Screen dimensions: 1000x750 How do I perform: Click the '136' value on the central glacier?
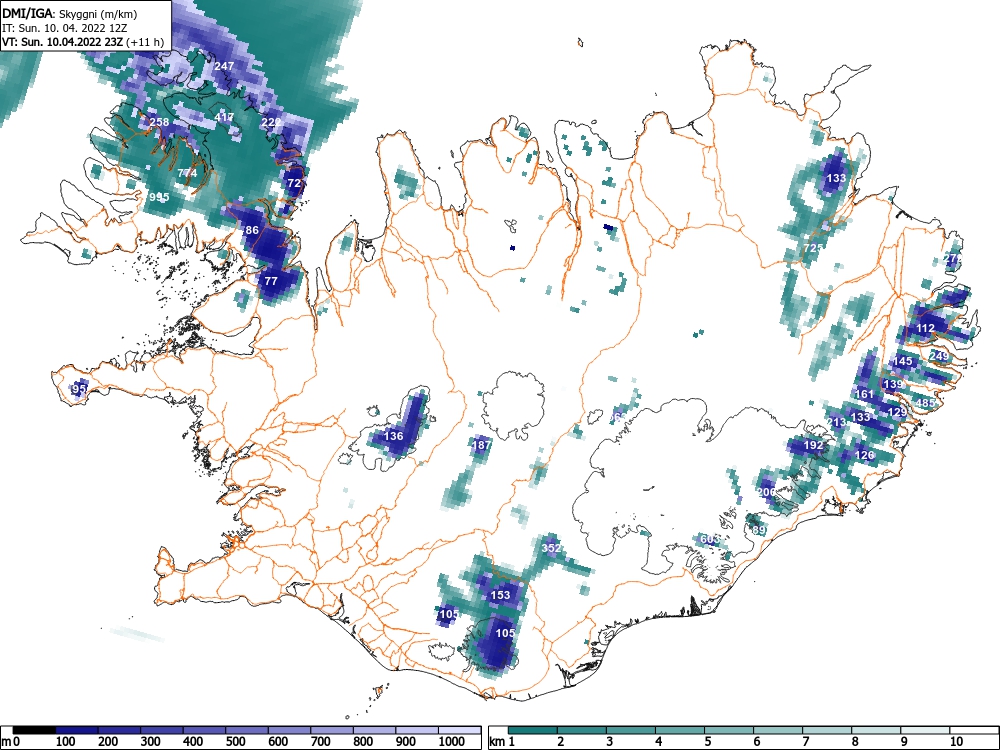393,436
